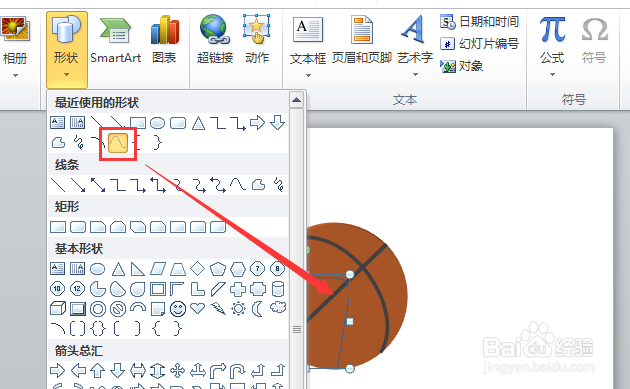
Task: Select U-turn arrow in 箭头总汇
Action: click(x=238, y=371)
